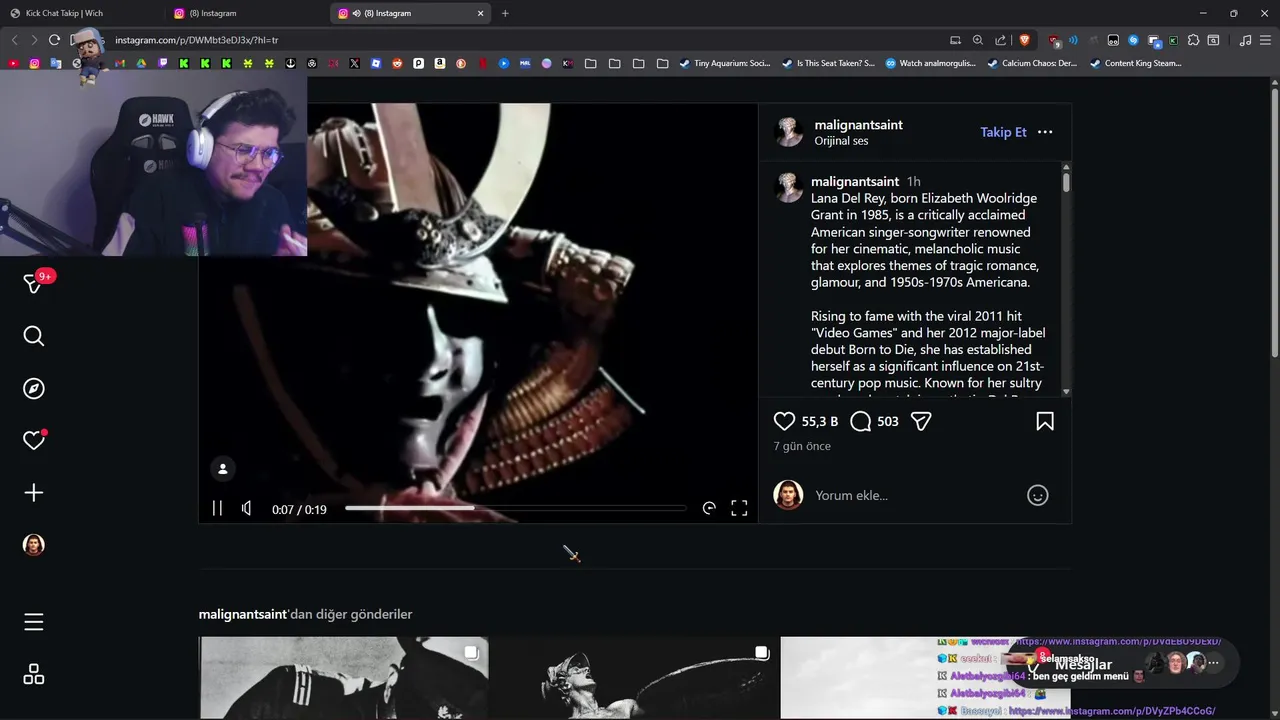Open the Meta apps grid icon
1280x720 pixels.
[34, 675]
